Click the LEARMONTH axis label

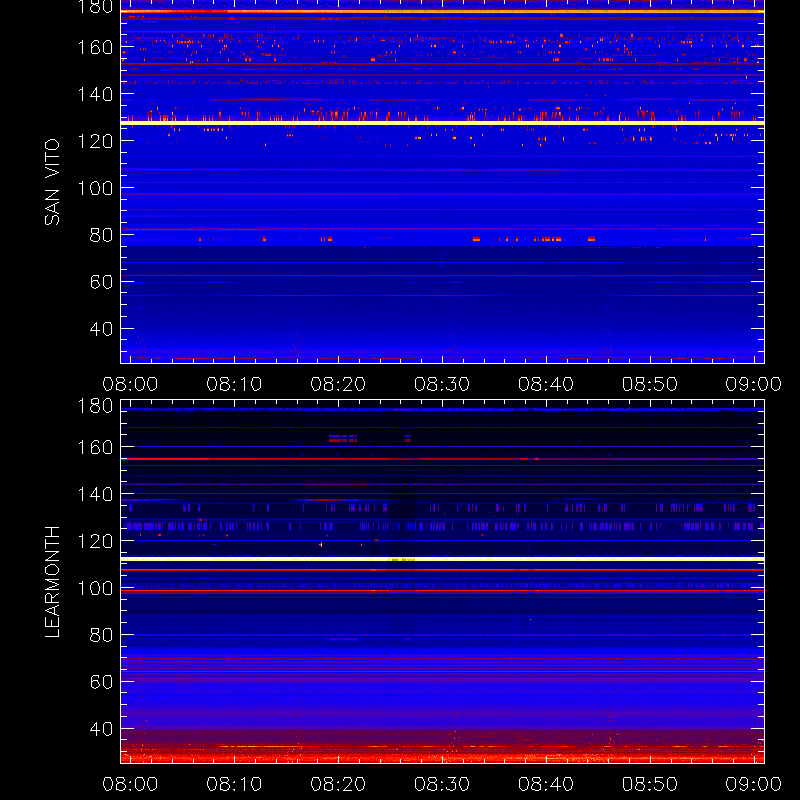(52, 582)
